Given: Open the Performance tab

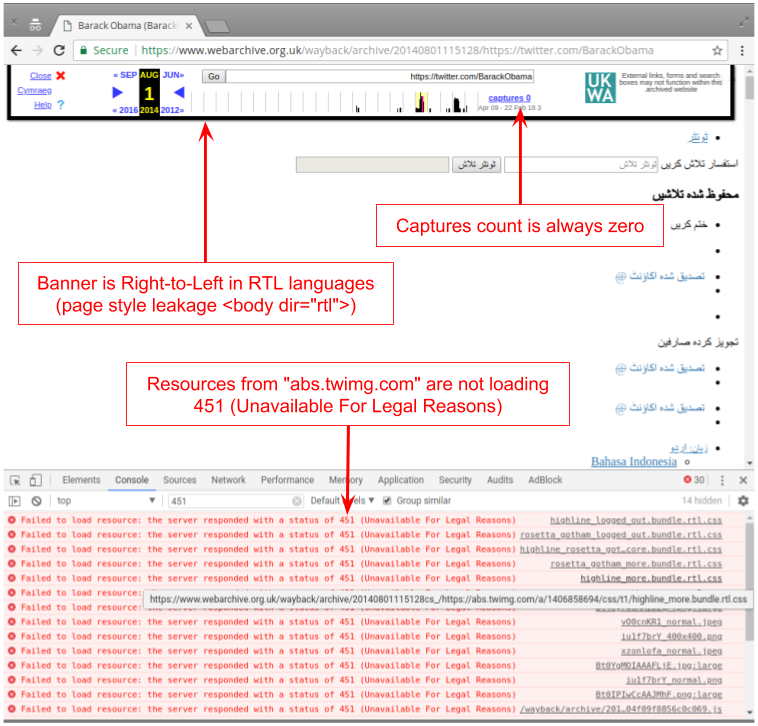Looking at the screenshot, I should click(x=287, y=480).
